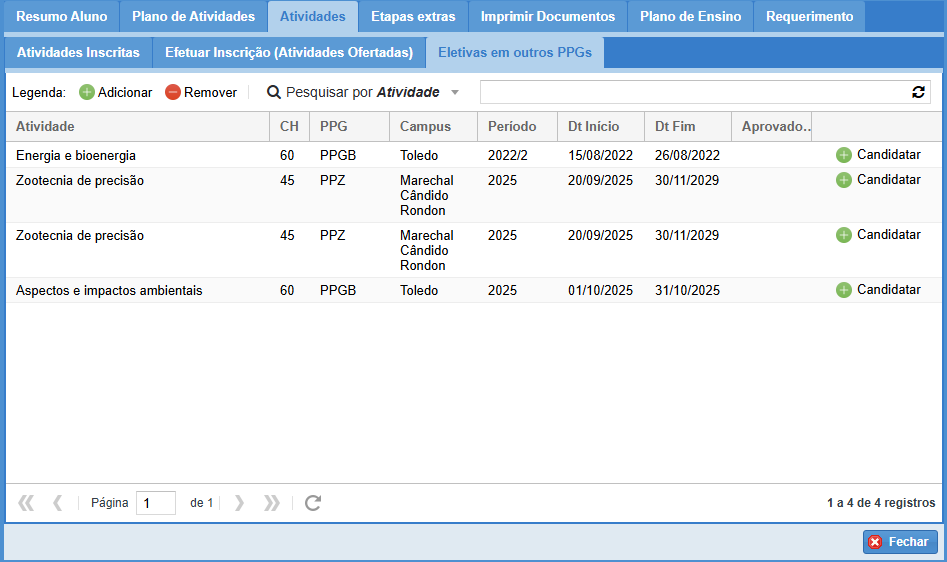
Task: Click the next page arrow
Action: point(239,503)
